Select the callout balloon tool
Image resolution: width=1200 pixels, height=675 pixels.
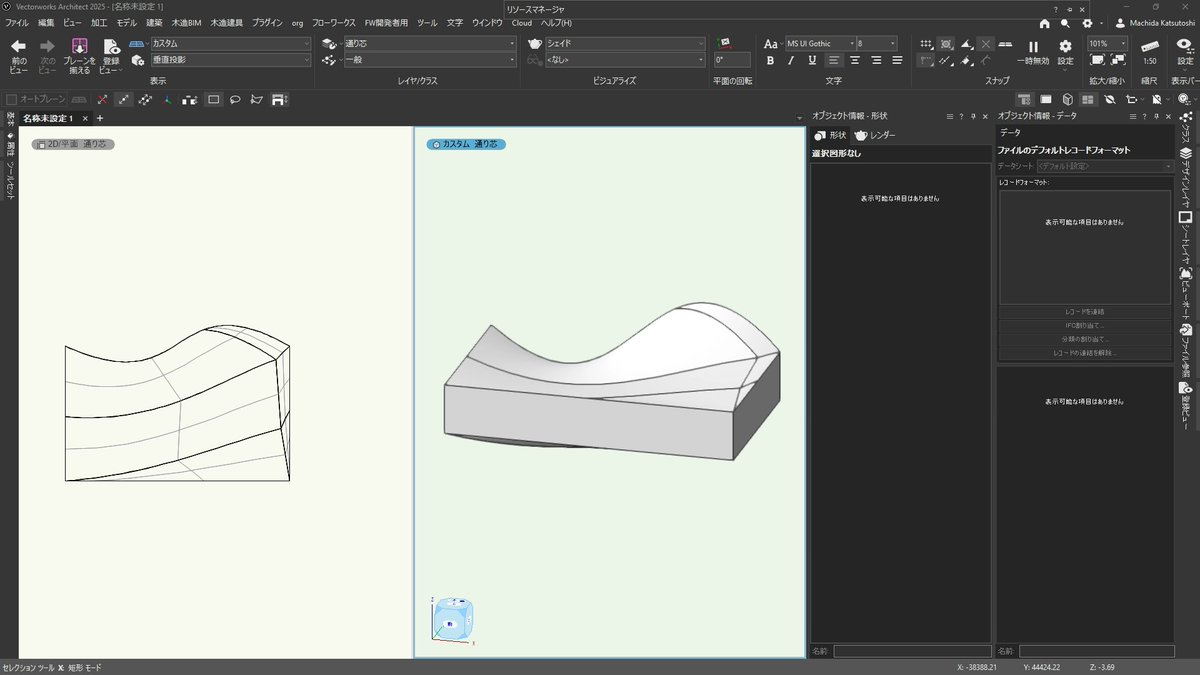click(x=236, y=99)
